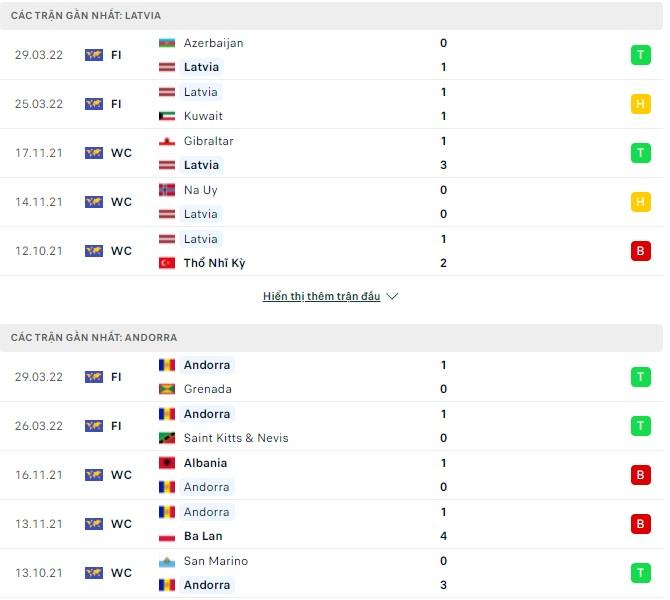
Task: Open the 'Hiển thị thêm trận đấu' link
Action: pos(321,297)
